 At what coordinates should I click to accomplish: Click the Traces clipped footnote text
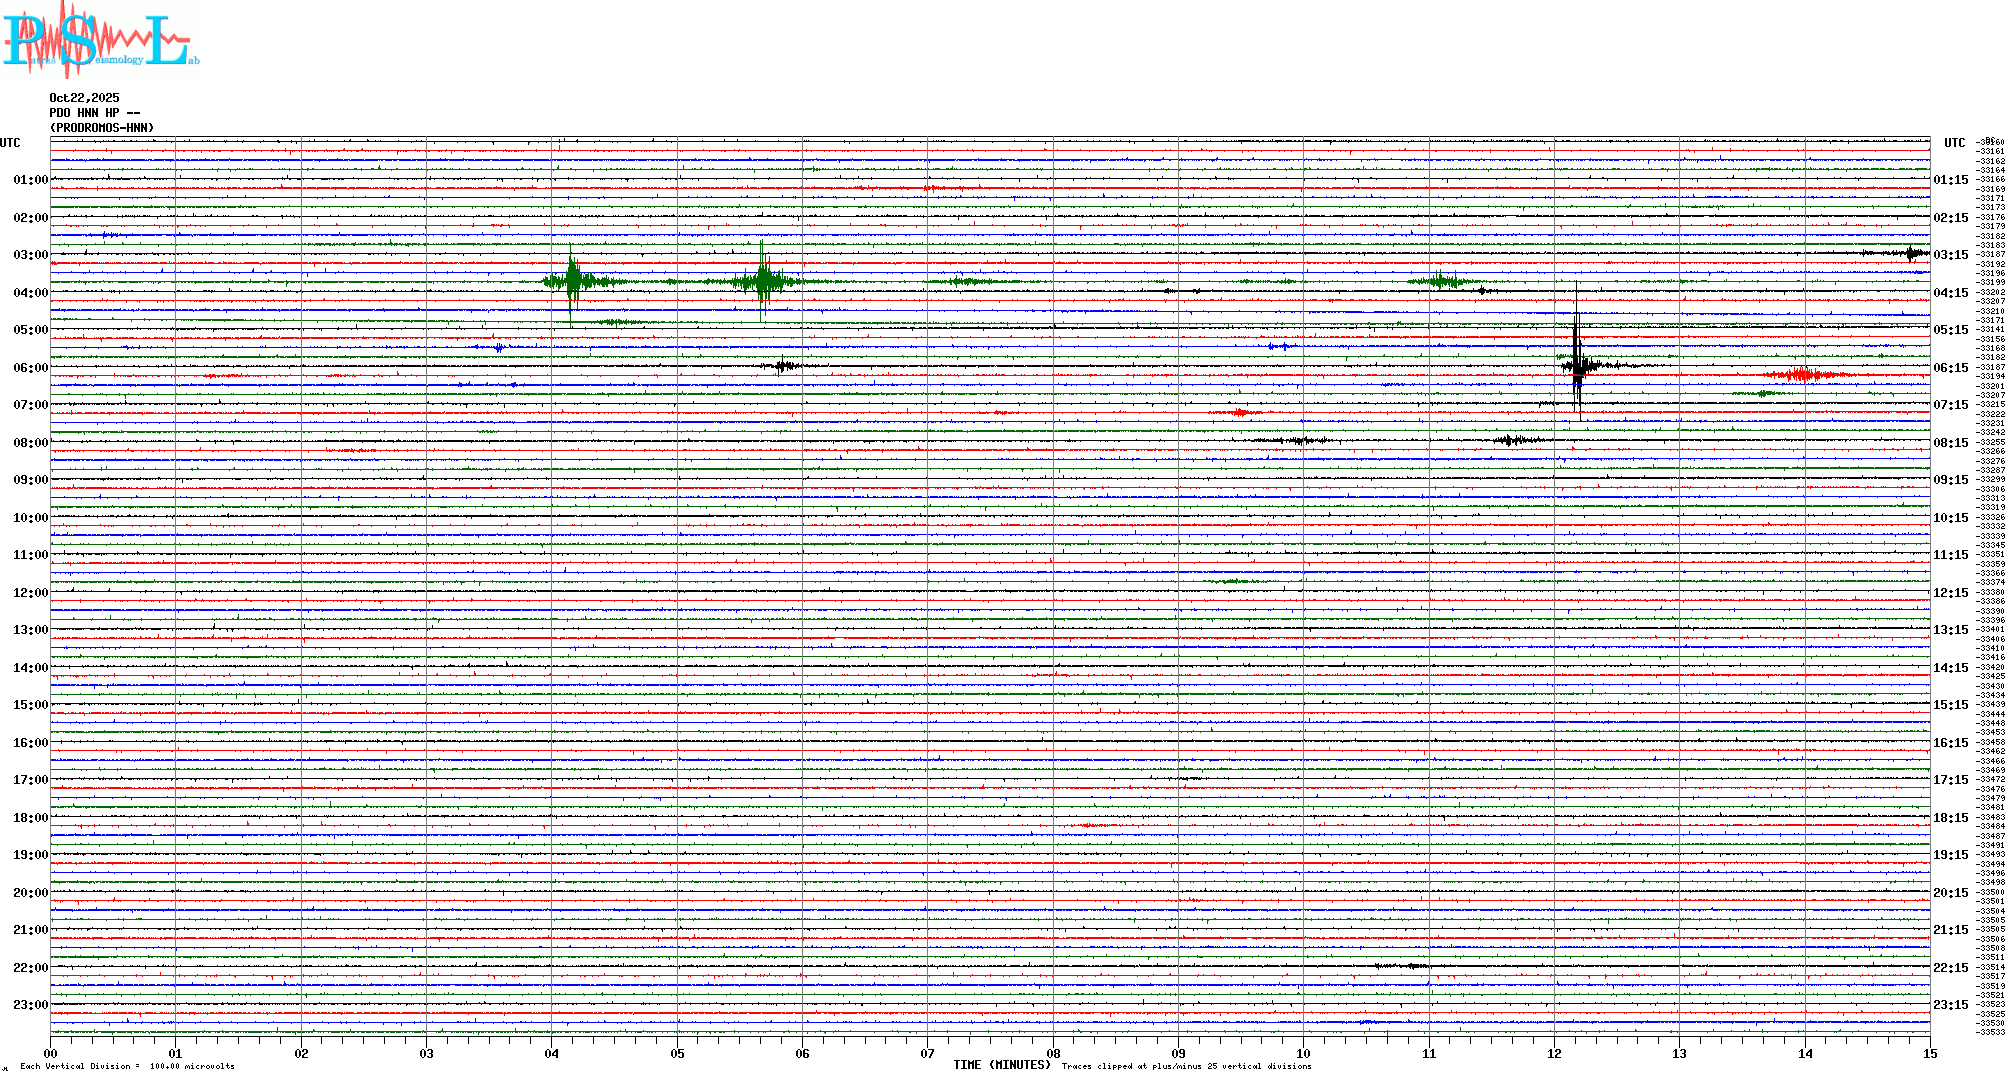[x=1186, y=1066]
